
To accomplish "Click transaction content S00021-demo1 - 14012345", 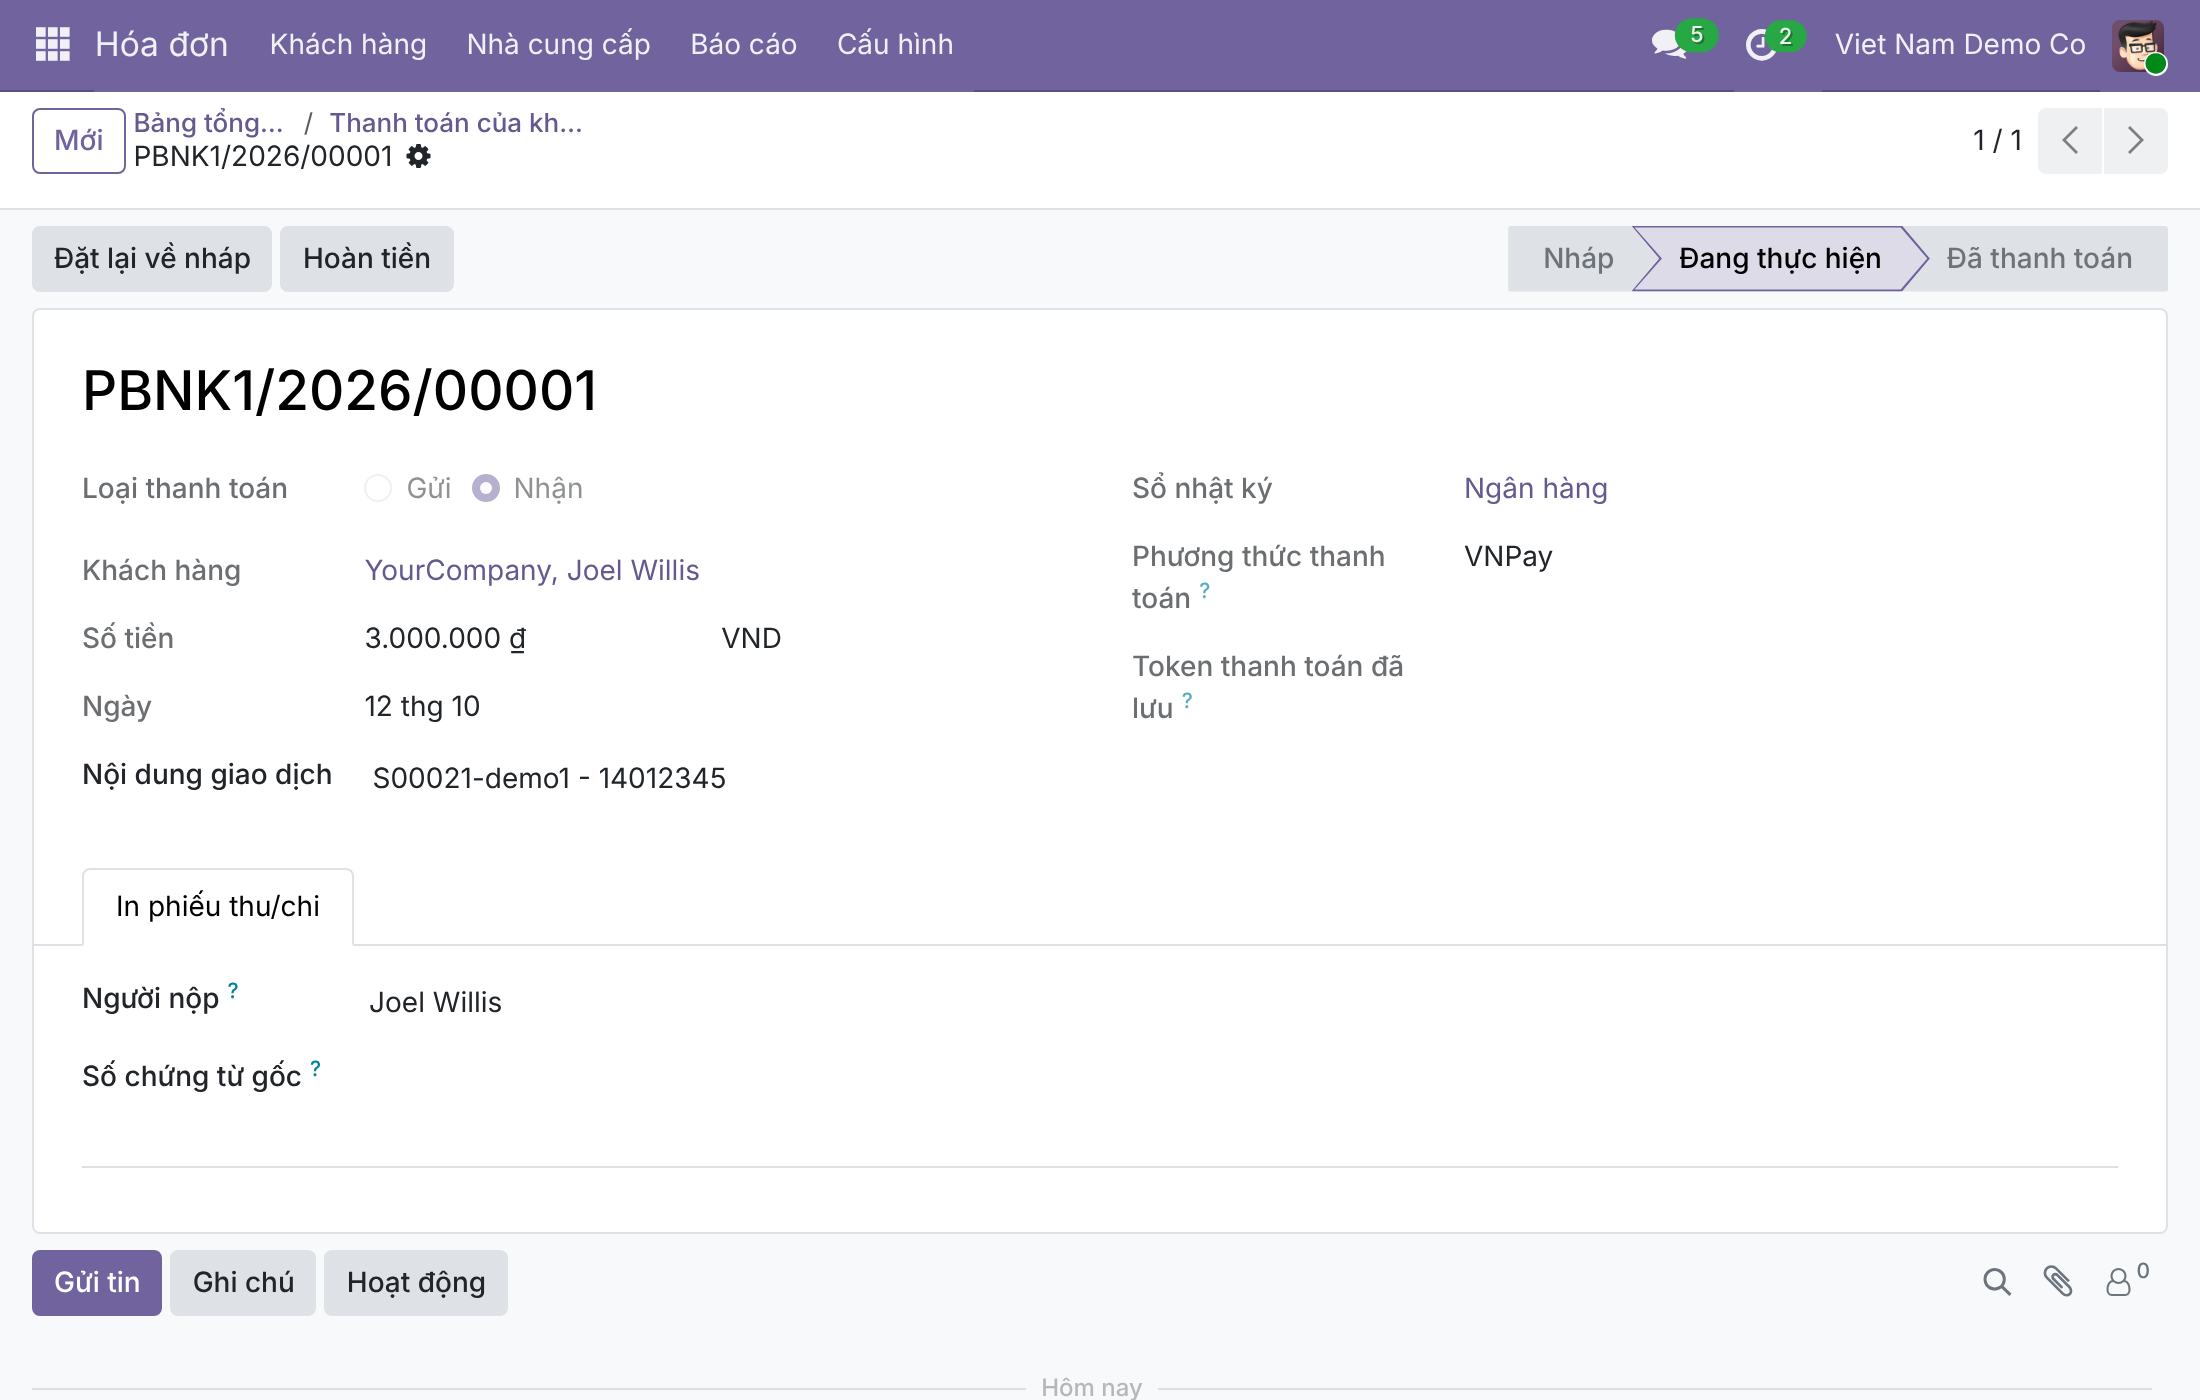I will pos(549,778).
